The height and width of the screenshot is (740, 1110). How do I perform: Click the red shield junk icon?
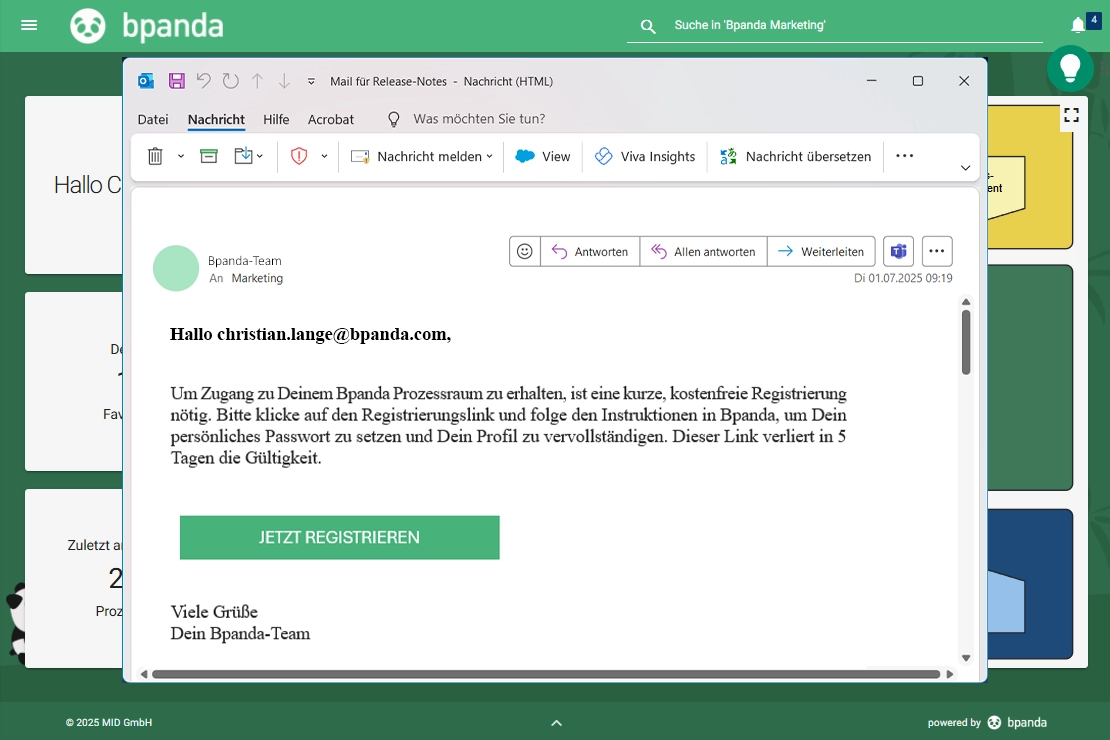pos(299,156)
